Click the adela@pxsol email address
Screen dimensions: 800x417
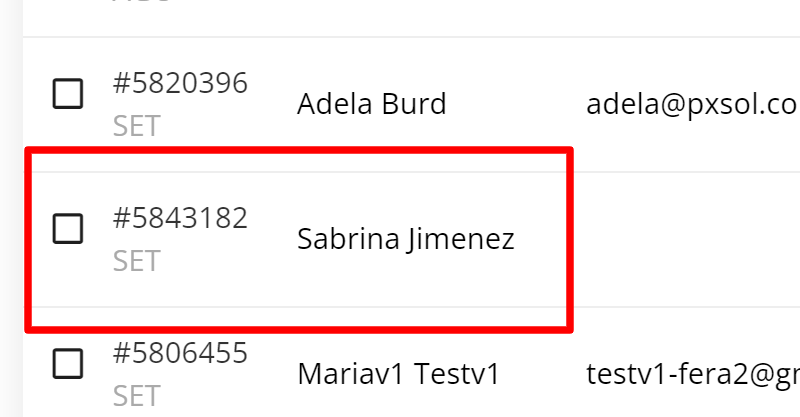(691, 104)
